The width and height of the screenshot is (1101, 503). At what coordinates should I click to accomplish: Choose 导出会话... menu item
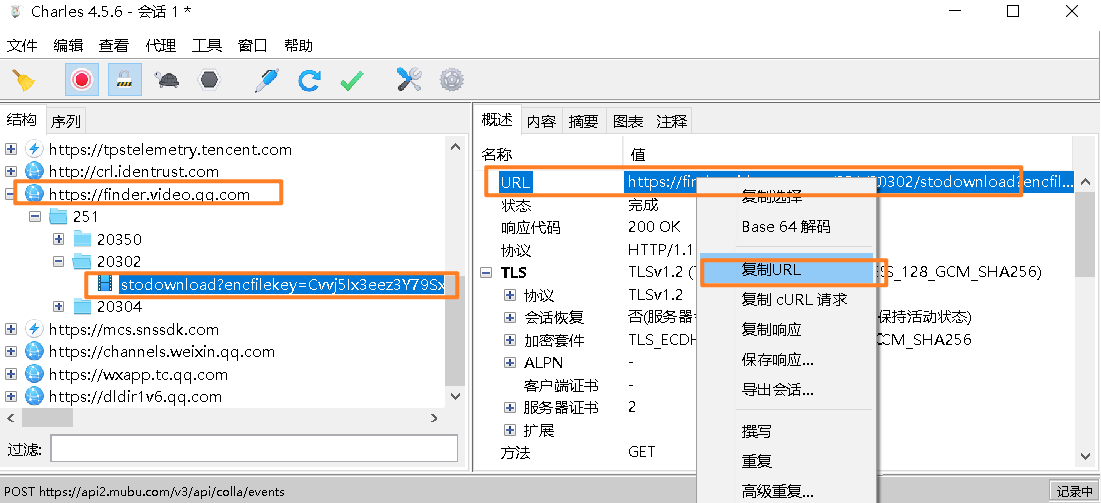pos(786,389)
